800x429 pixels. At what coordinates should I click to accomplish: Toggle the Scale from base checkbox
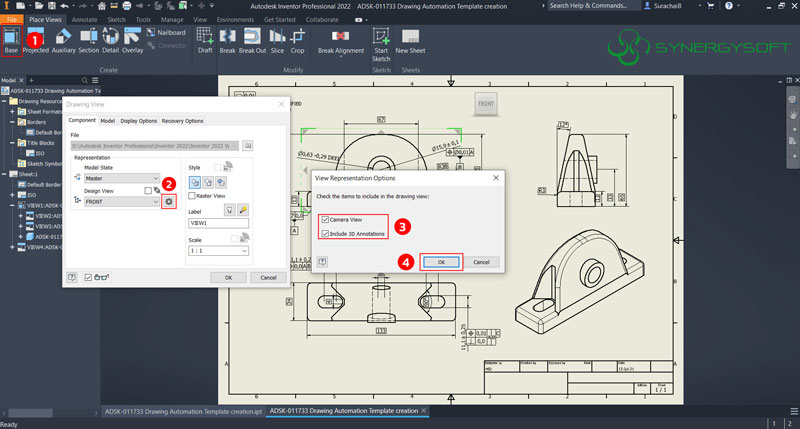(x=234, y=239)
